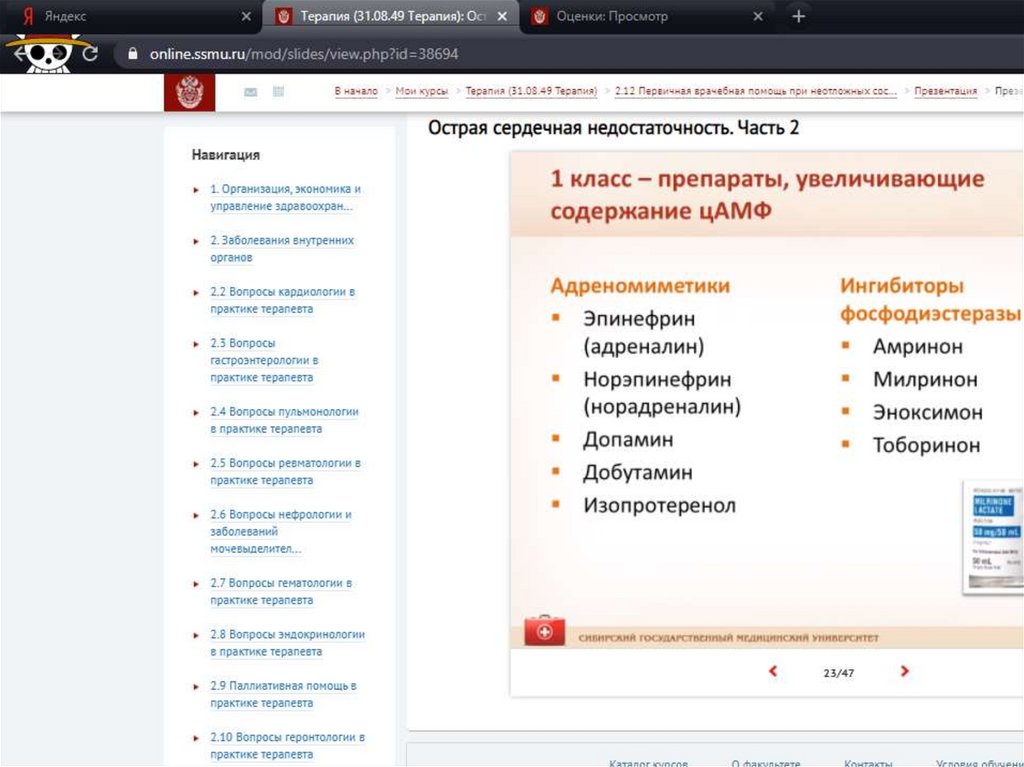1024x767 pixels.
Task: Click the slide title Острая сердечная недостаточность
Action: point(613,127)
